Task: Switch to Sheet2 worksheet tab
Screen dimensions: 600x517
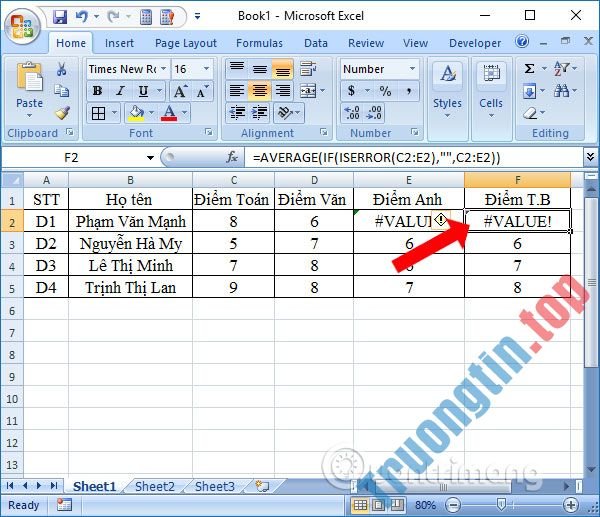Action: point(155,486)
